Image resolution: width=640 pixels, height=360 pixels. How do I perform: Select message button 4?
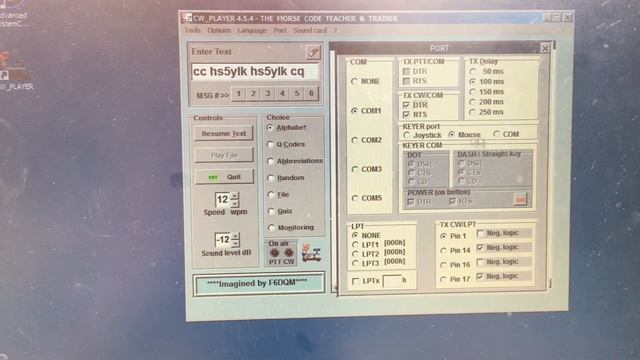(x=282, y=94)
